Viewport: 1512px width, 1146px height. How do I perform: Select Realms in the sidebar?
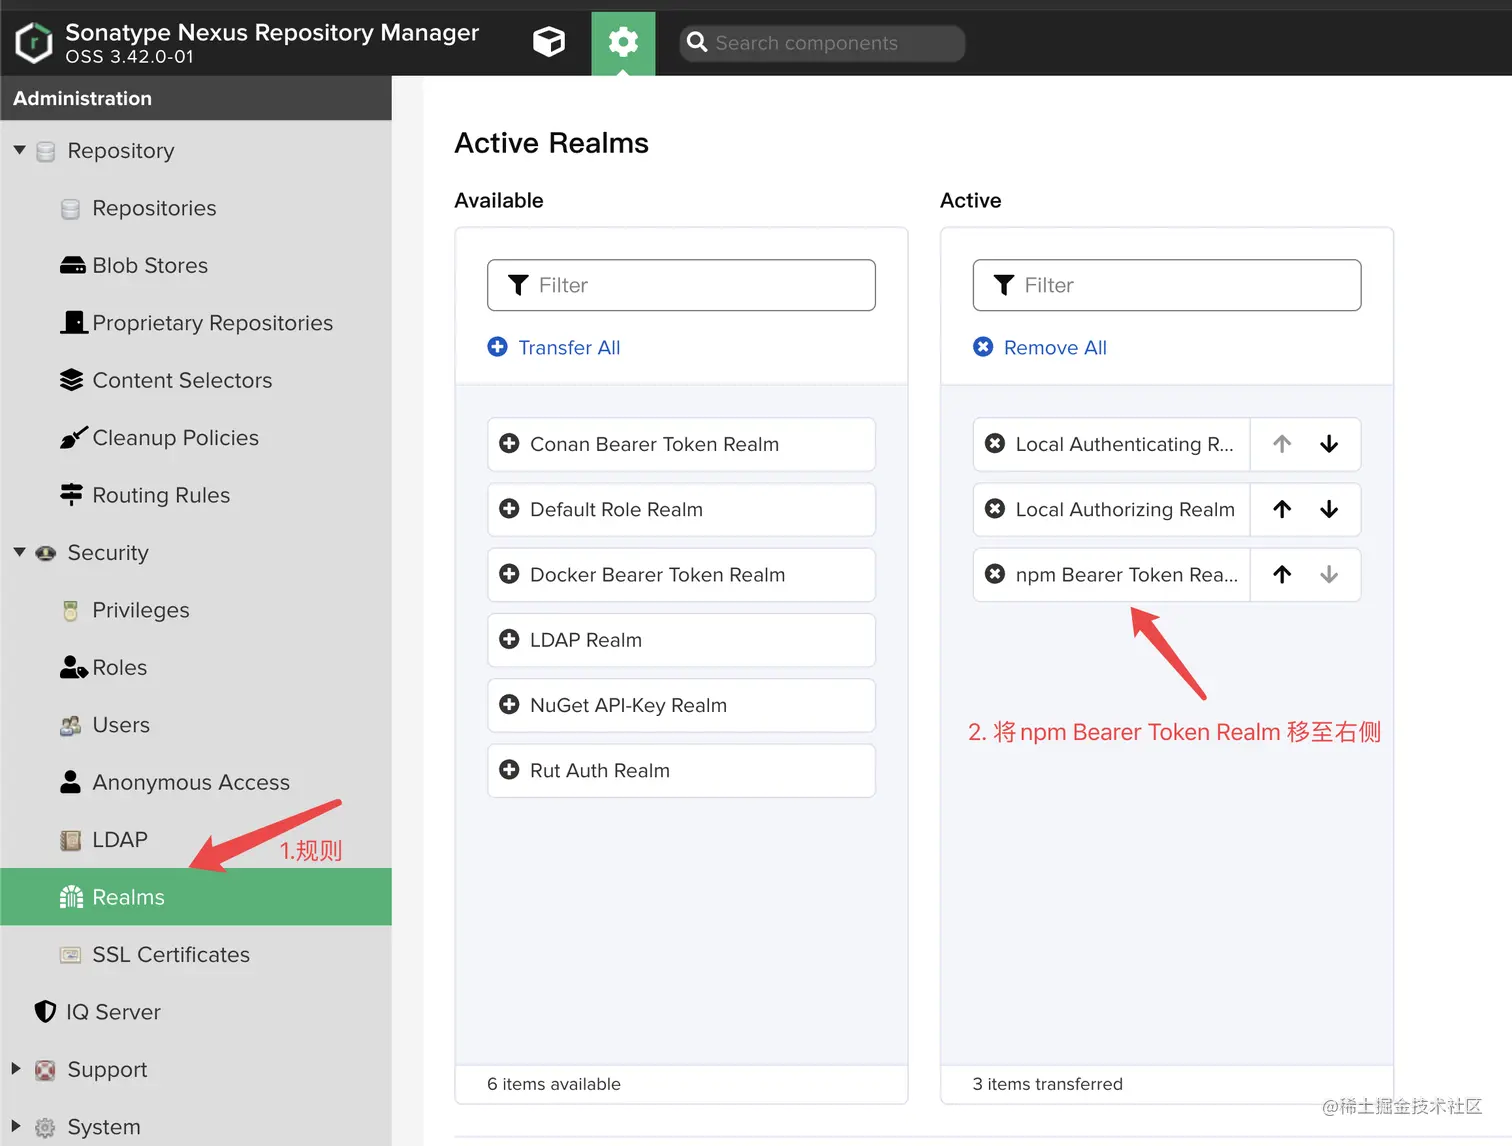tap(196, 897)
